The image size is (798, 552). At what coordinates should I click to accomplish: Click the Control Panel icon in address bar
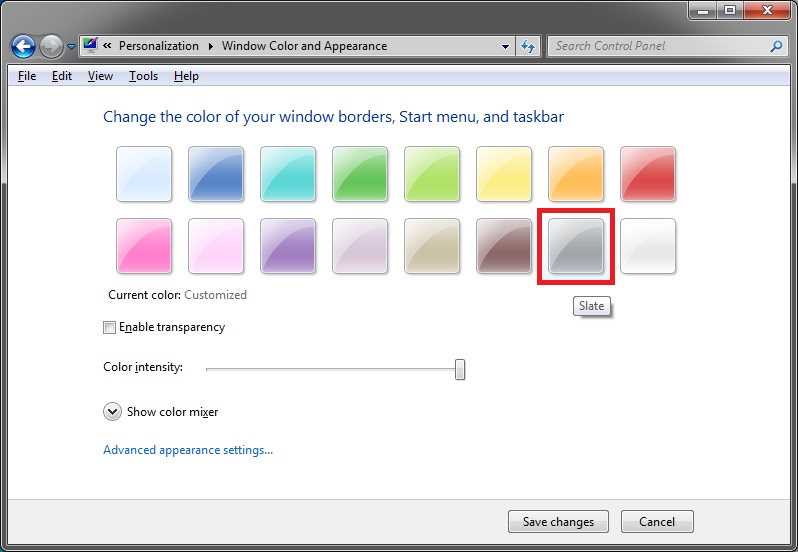[x=91, y=46]
